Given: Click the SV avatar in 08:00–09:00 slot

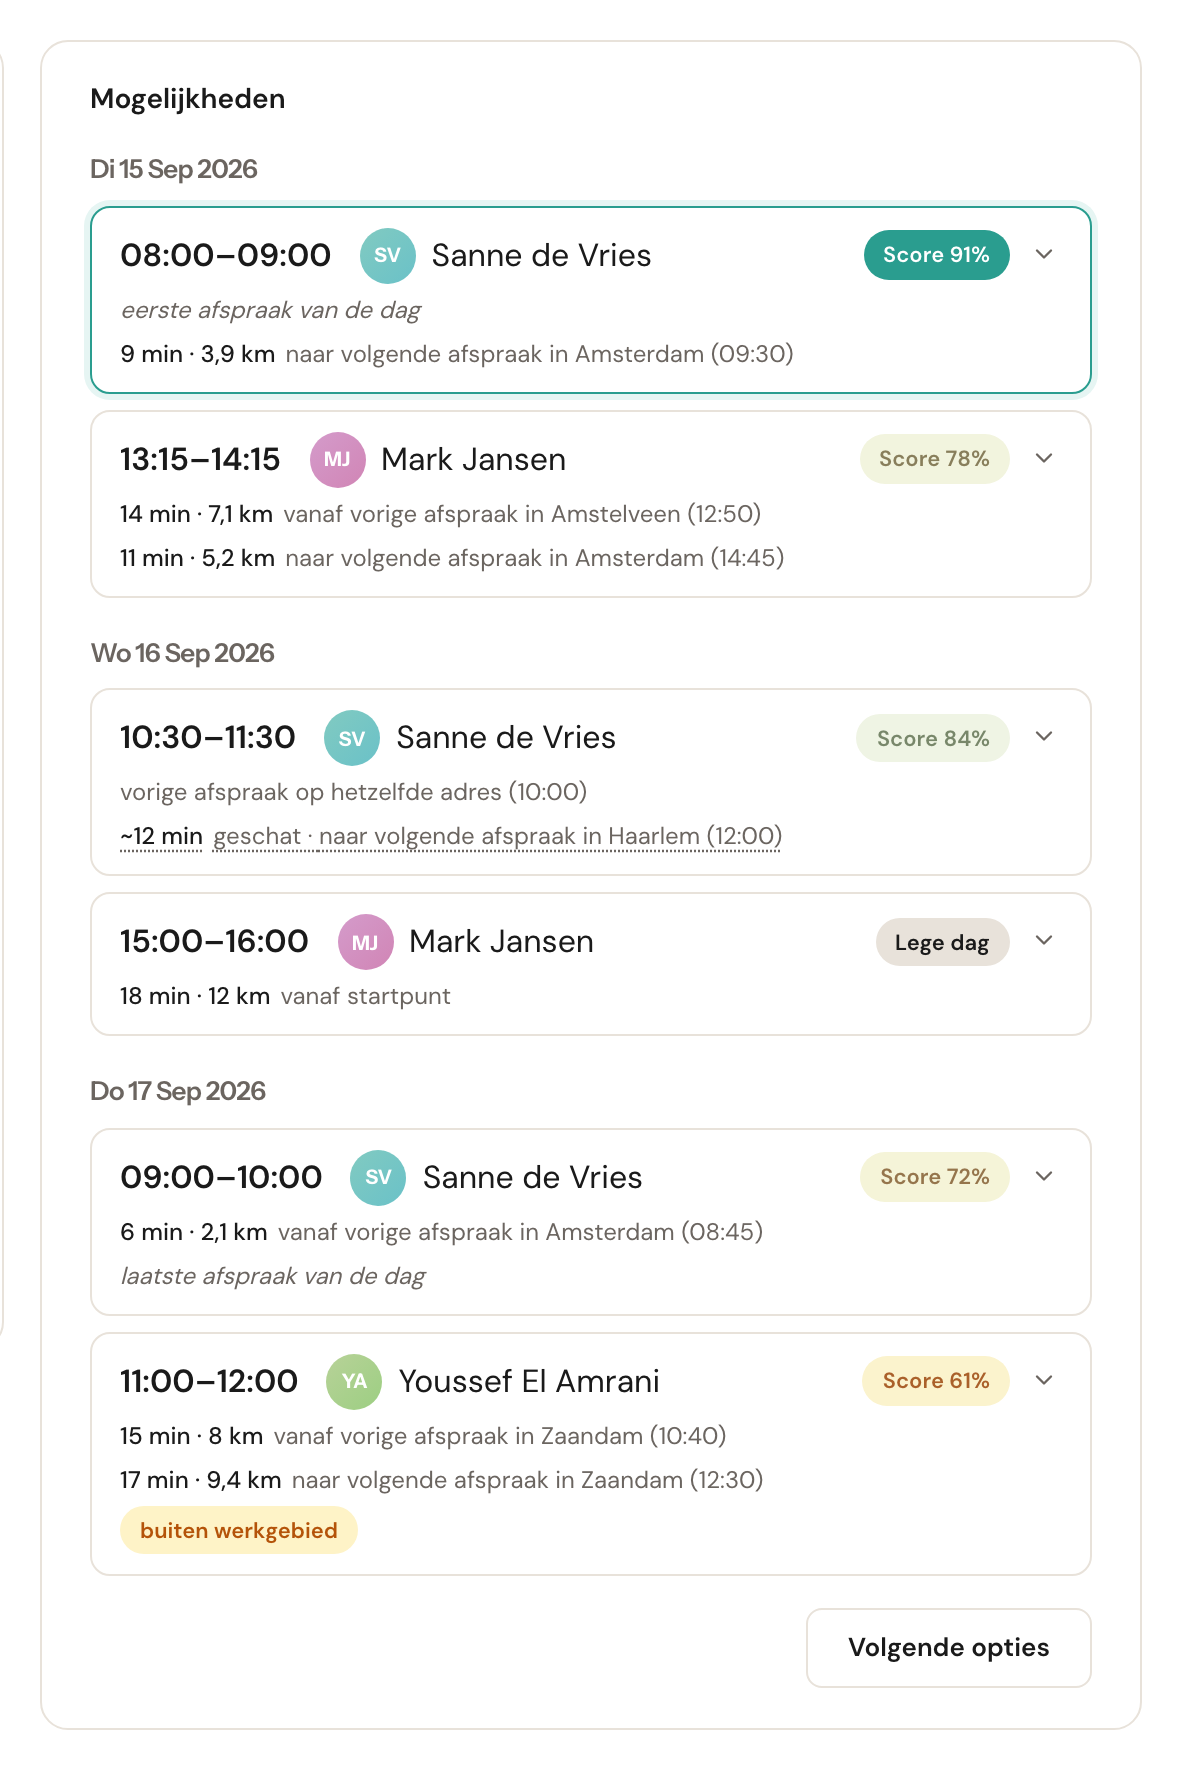Looking at the screenshot, I should click(x=388, y=255).
